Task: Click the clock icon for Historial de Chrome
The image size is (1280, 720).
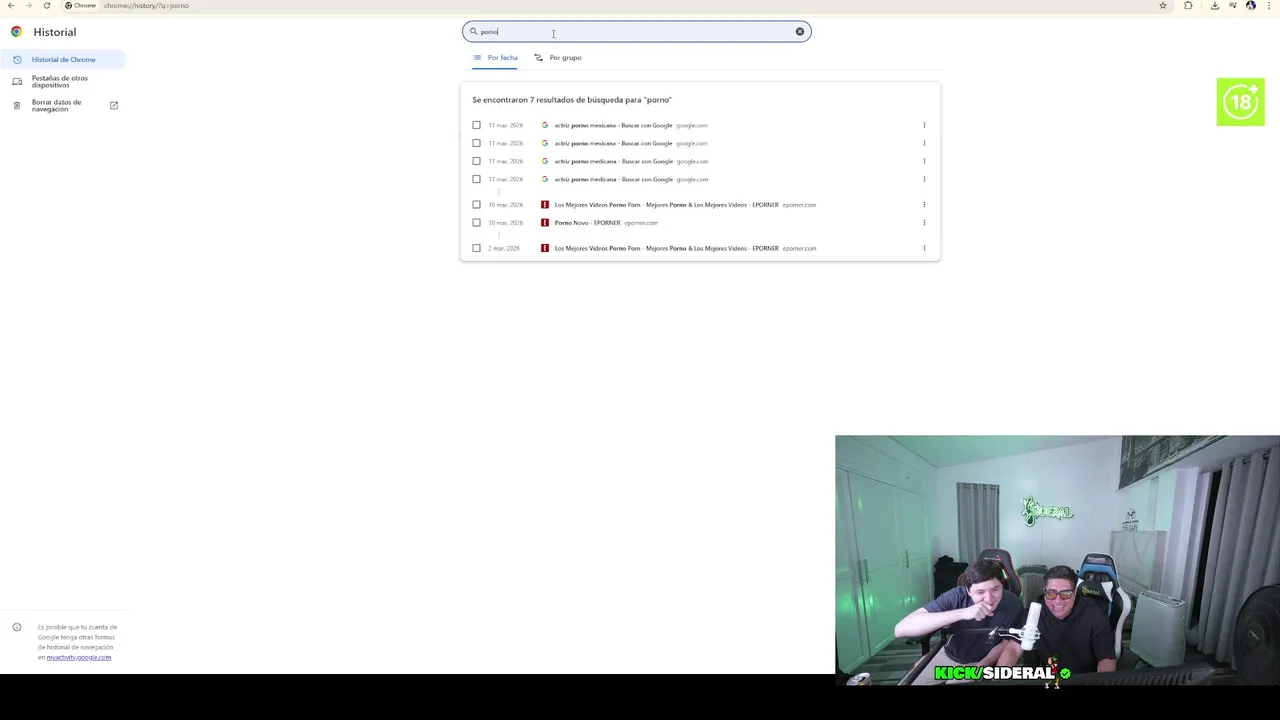Action: click(17, 60)
